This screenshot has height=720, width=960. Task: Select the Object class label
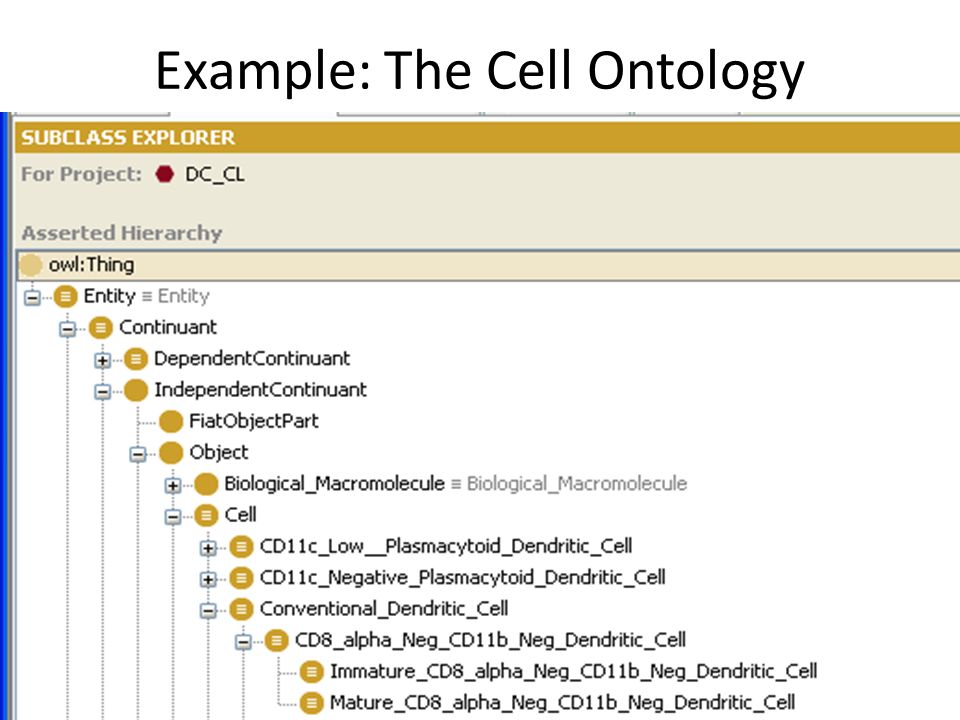[x=219, y=452]
